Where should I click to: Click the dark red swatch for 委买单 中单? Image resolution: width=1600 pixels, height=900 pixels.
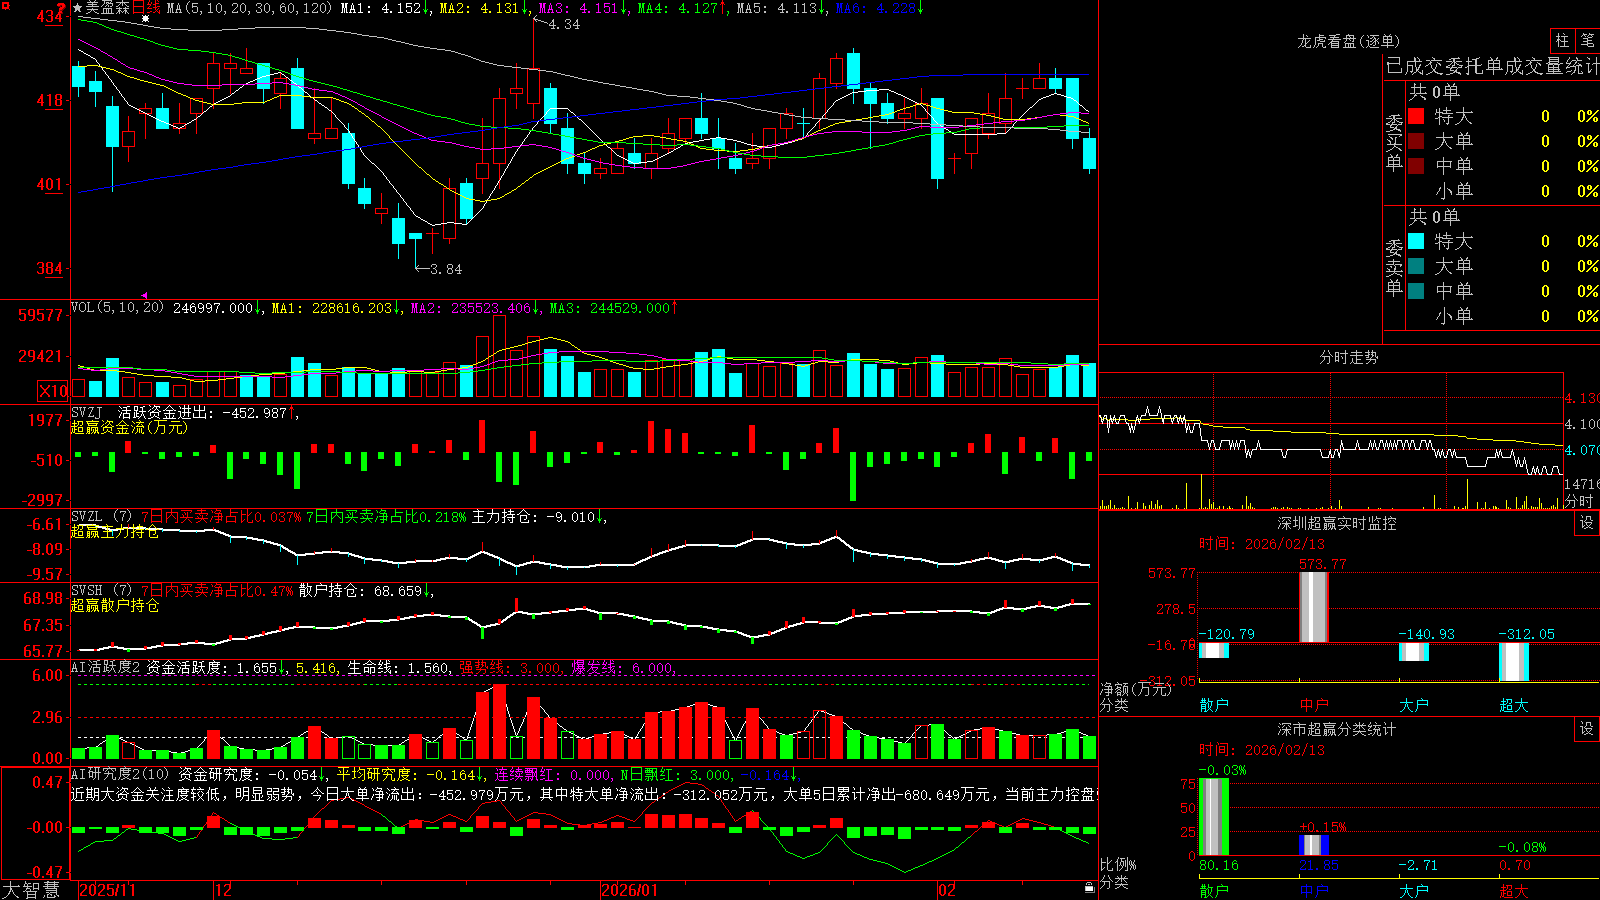coord(1416,166)
